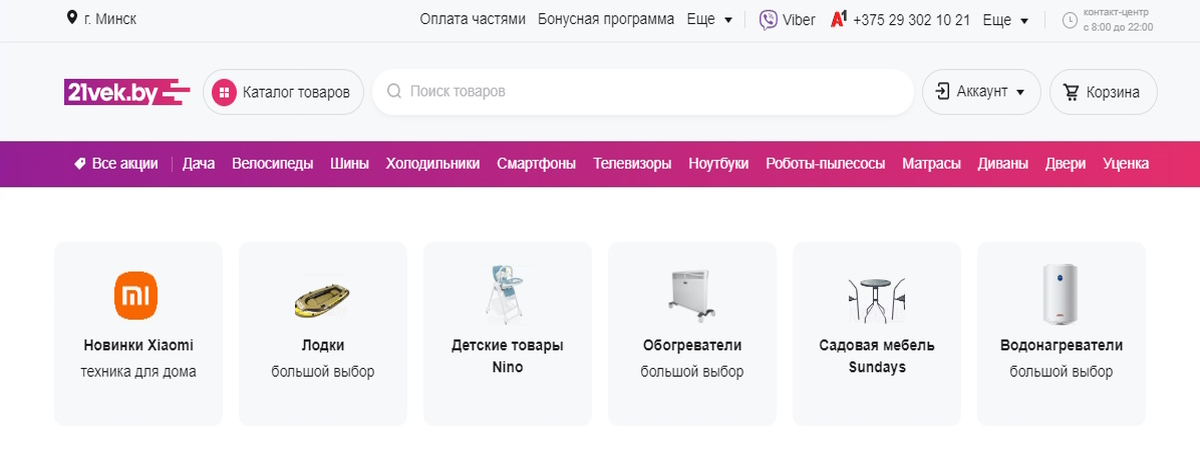
Task: Click the location pin icon near г. Минск
Action: coord(72,19)
